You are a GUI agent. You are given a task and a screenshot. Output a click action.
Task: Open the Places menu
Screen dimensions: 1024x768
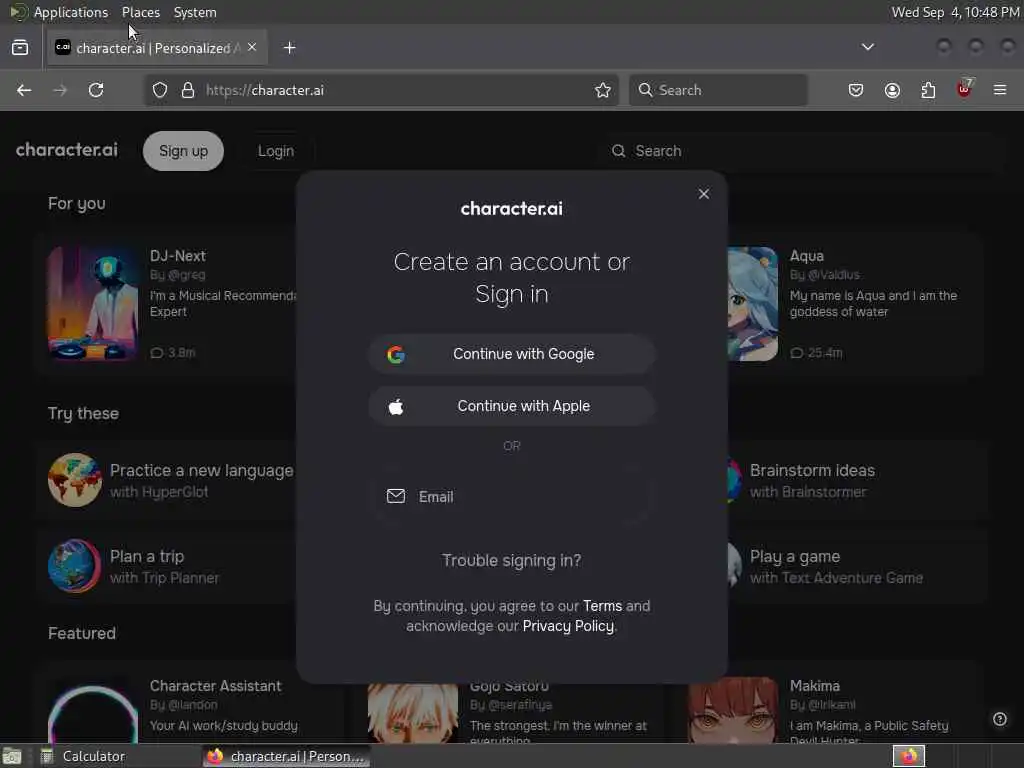click(140, 12)
